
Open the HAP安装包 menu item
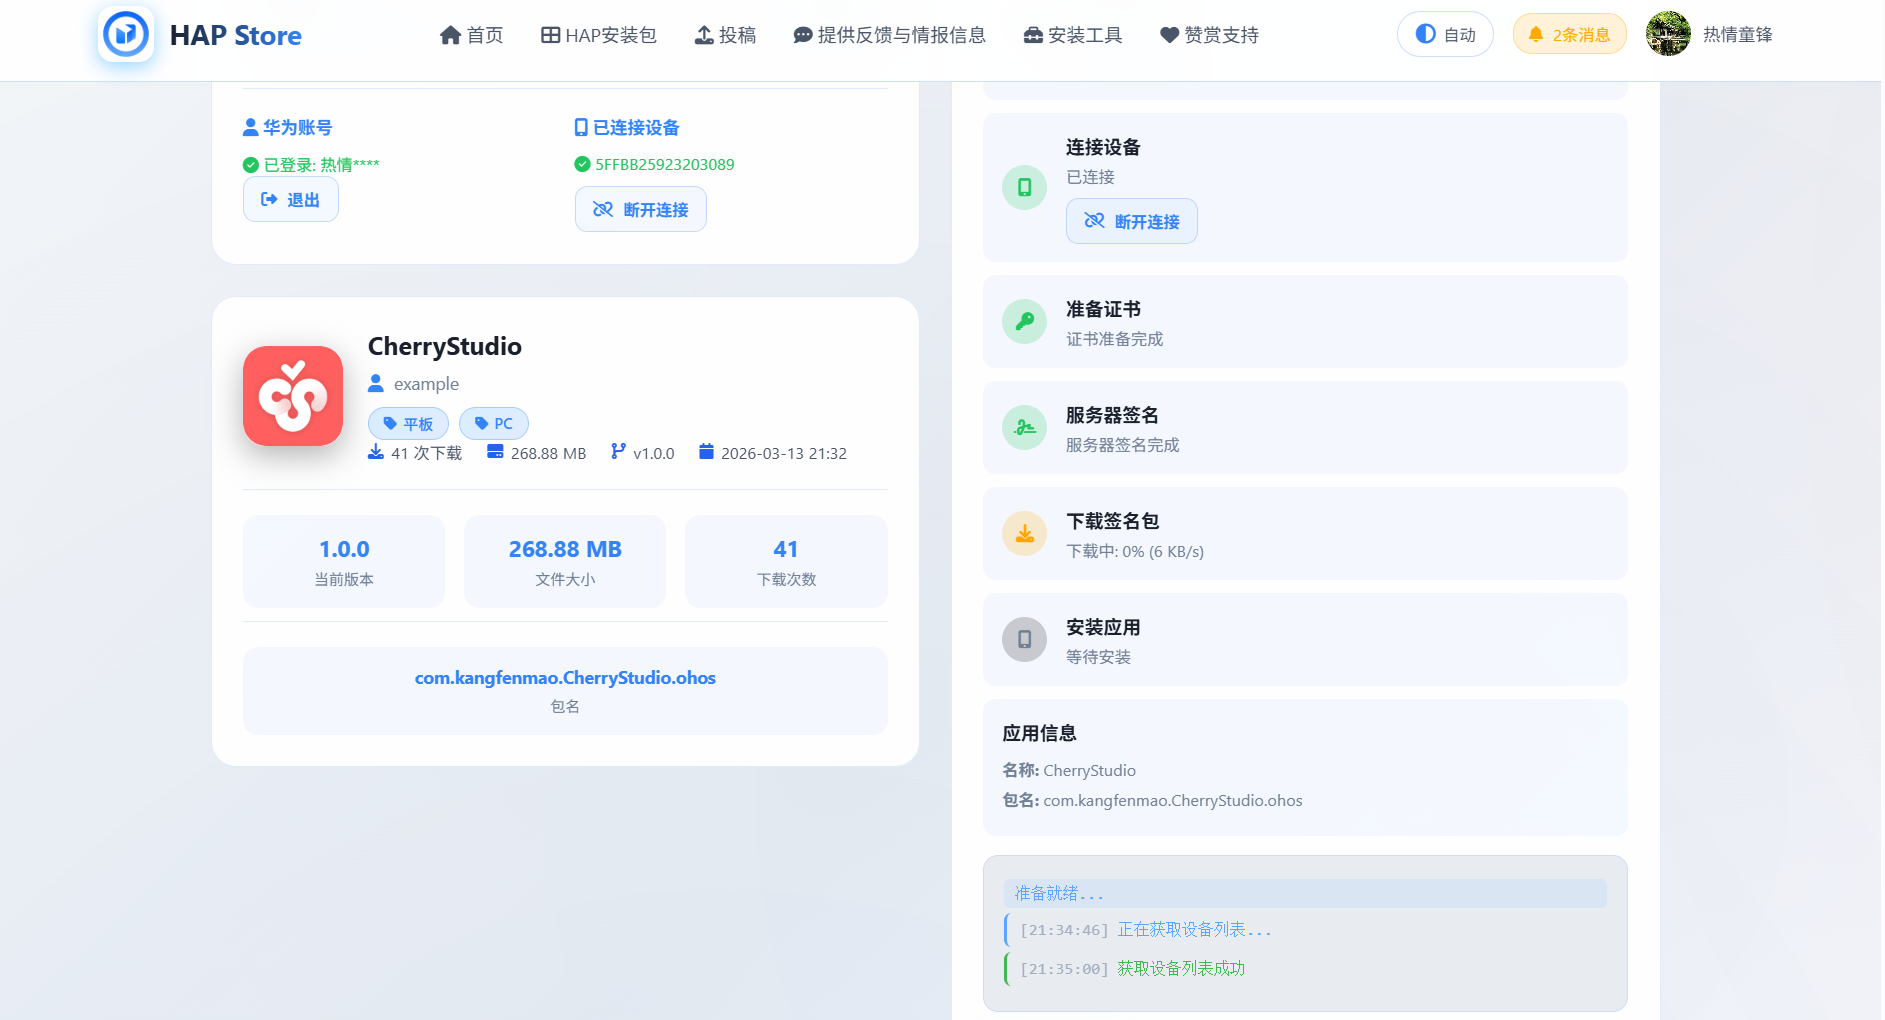coord(599,35)
